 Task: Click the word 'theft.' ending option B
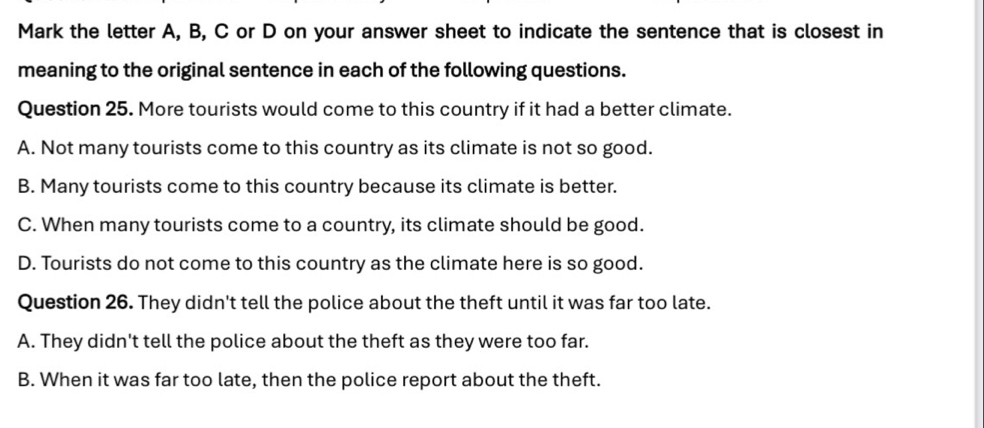click(576, 380)
